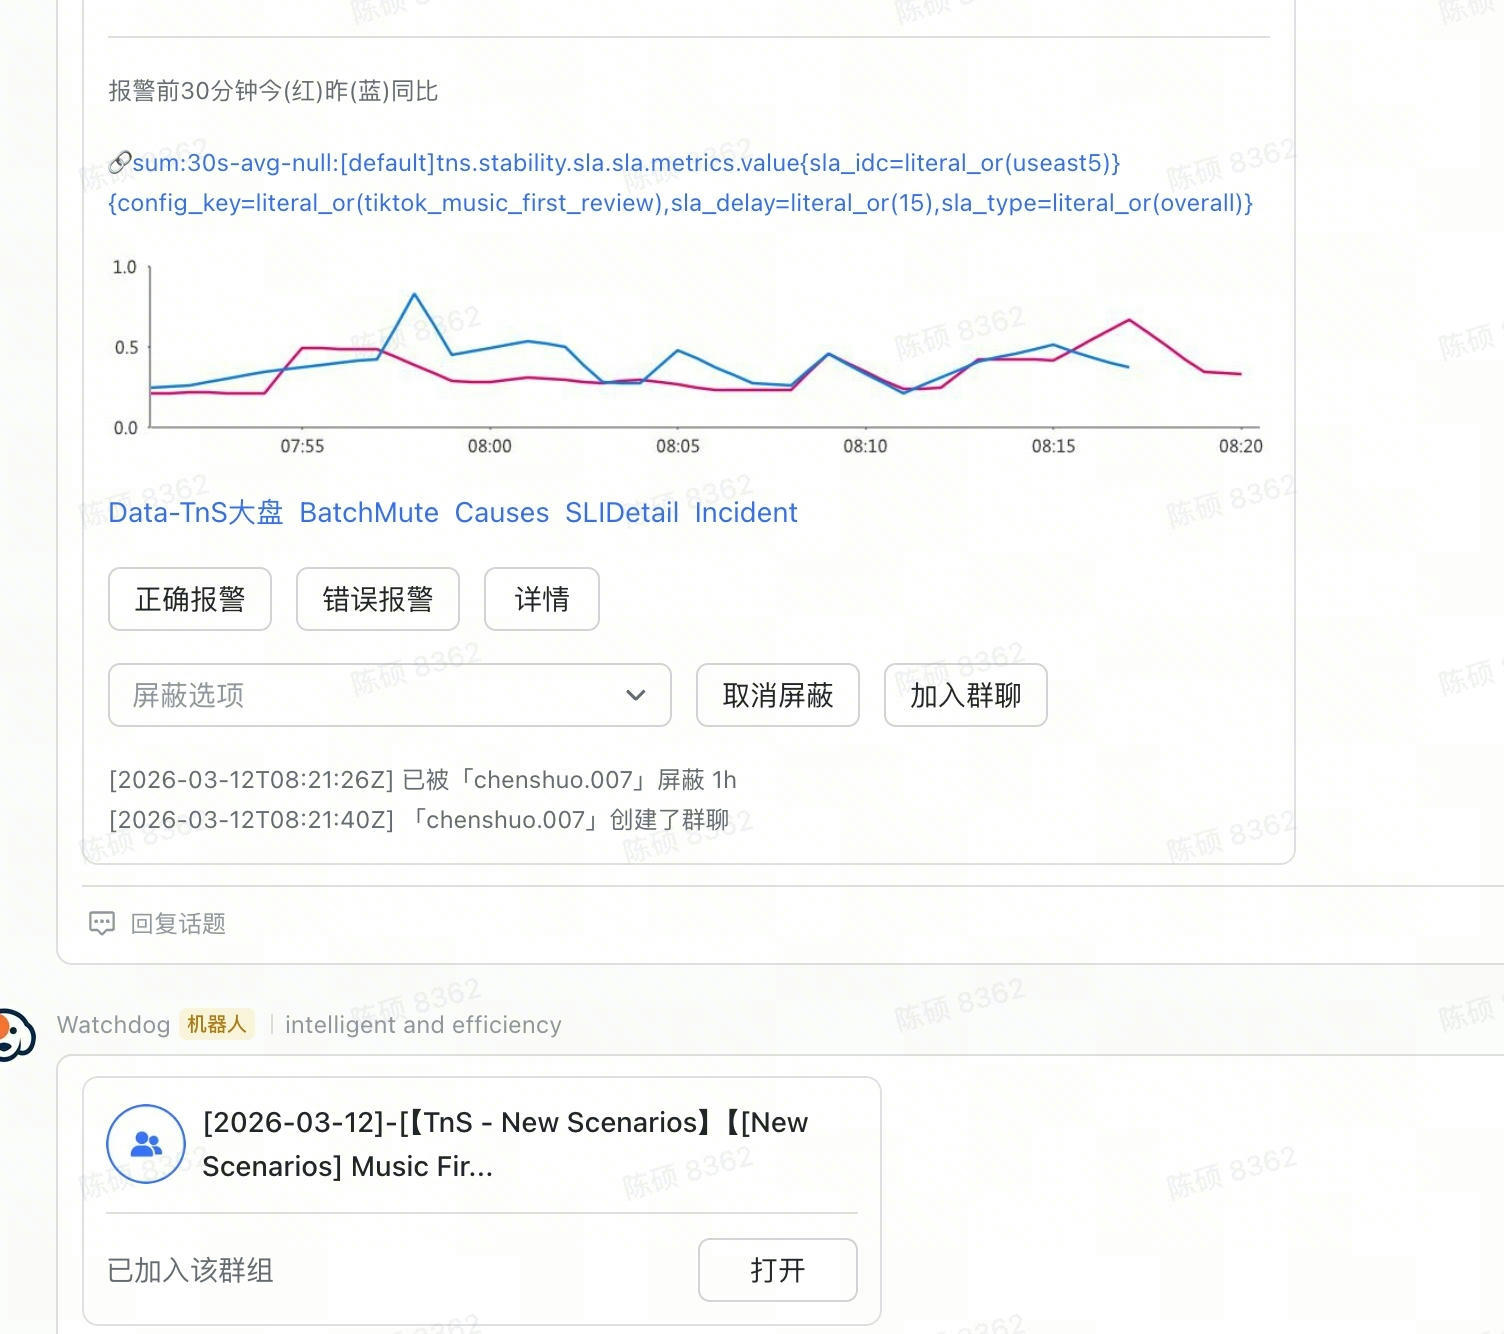This screenshot has height=1334, width=1504.
Task: Click the 加入群聊 join group button
Action: (966, 695)
